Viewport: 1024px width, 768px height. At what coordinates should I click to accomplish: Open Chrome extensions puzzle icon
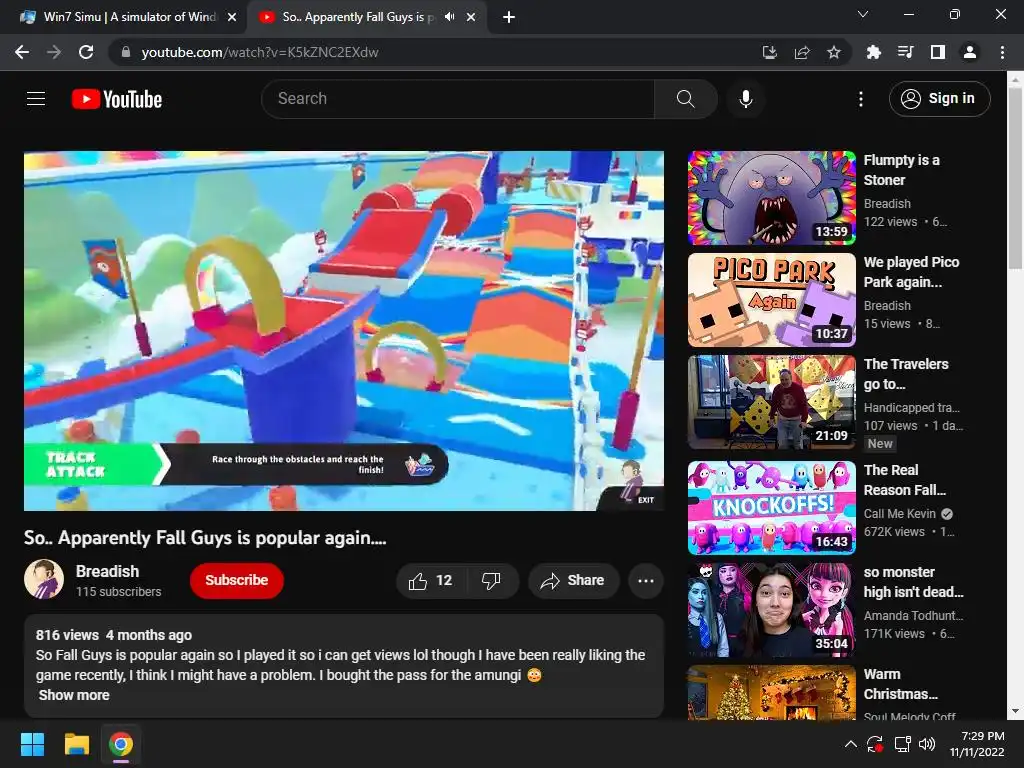click(873, 52)
